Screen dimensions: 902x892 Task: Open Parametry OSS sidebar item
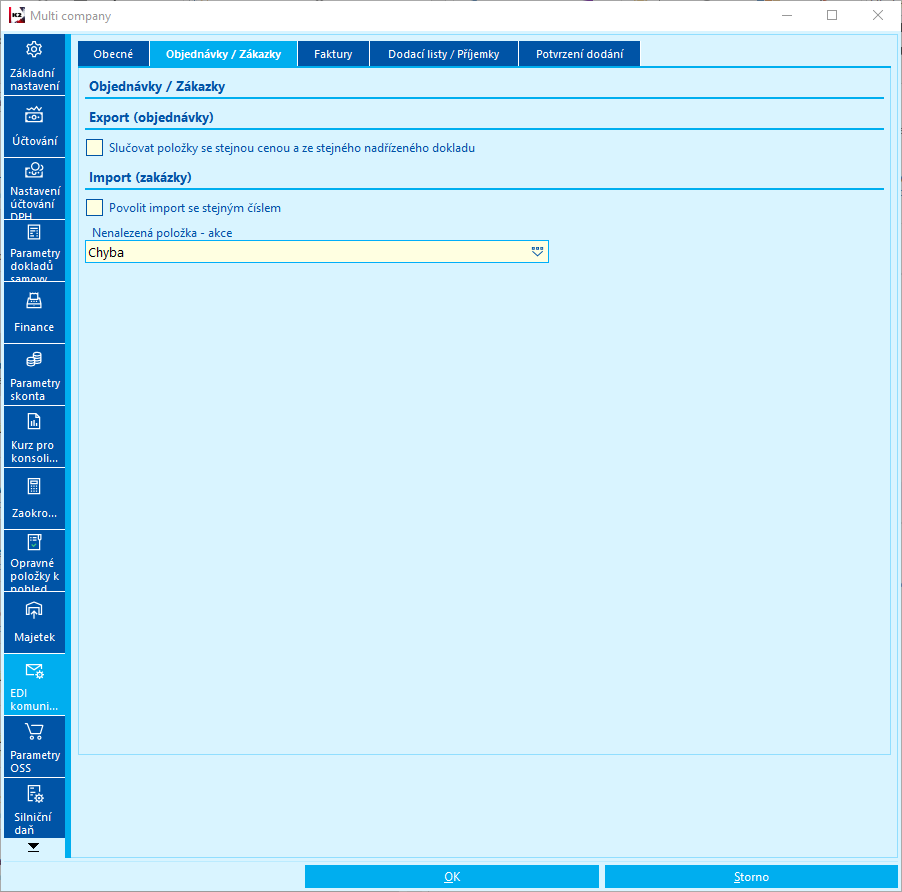tap(34, 748)
